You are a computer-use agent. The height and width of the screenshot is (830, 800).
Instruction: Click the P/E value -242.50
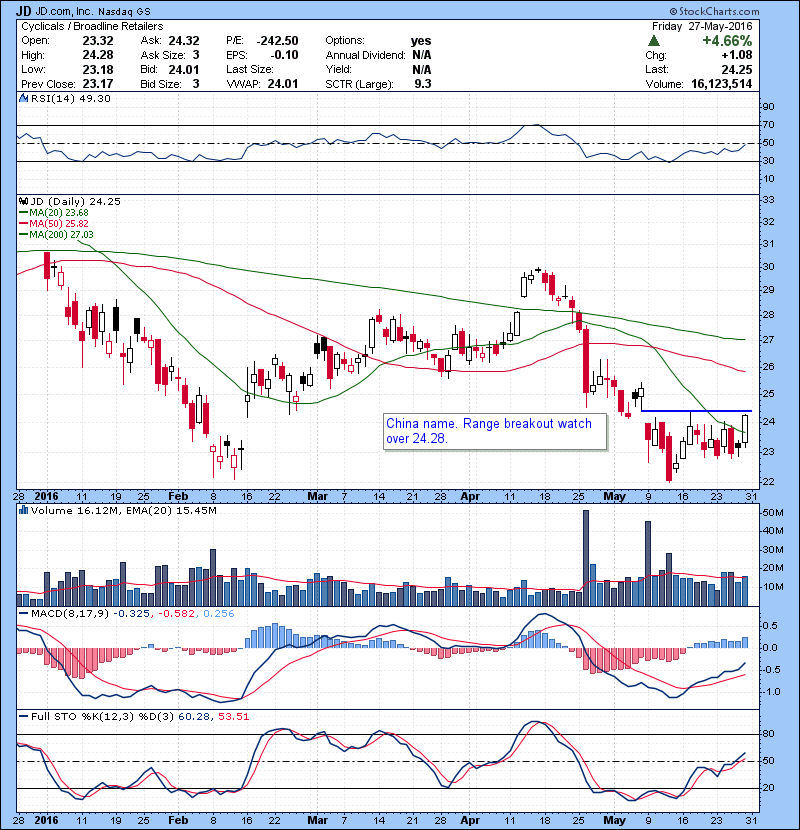coord(277,41)
